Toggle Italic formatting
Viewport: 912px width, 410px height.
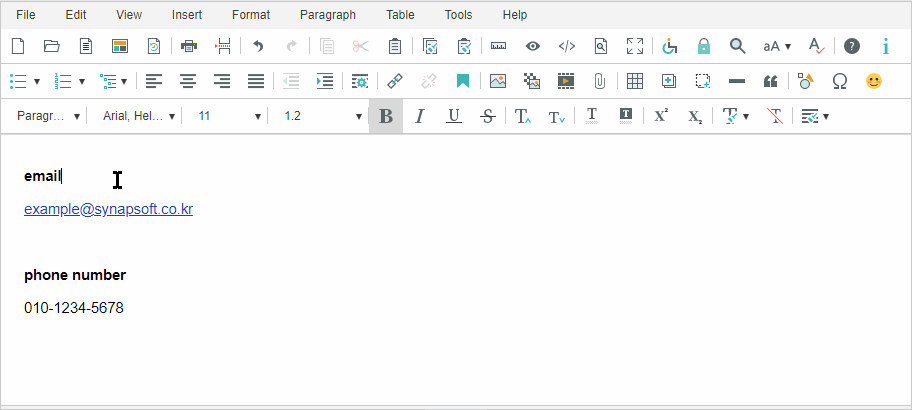coord(420,116)
